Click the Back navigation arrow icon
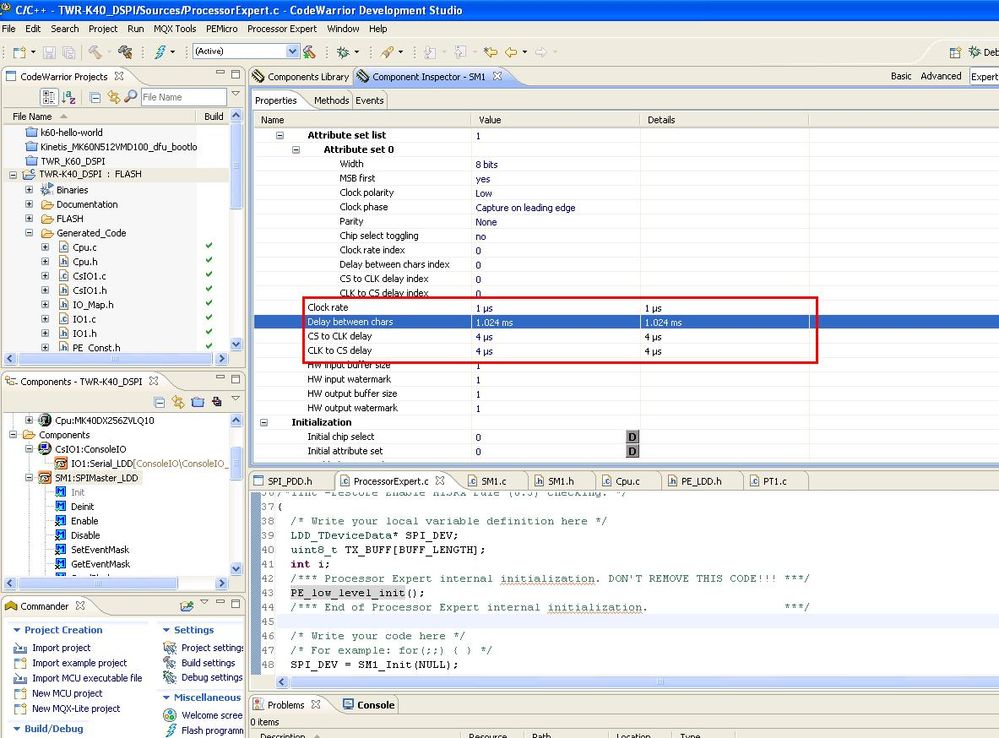Viewport: 999px width, 738px height. [x=510, y=52]
